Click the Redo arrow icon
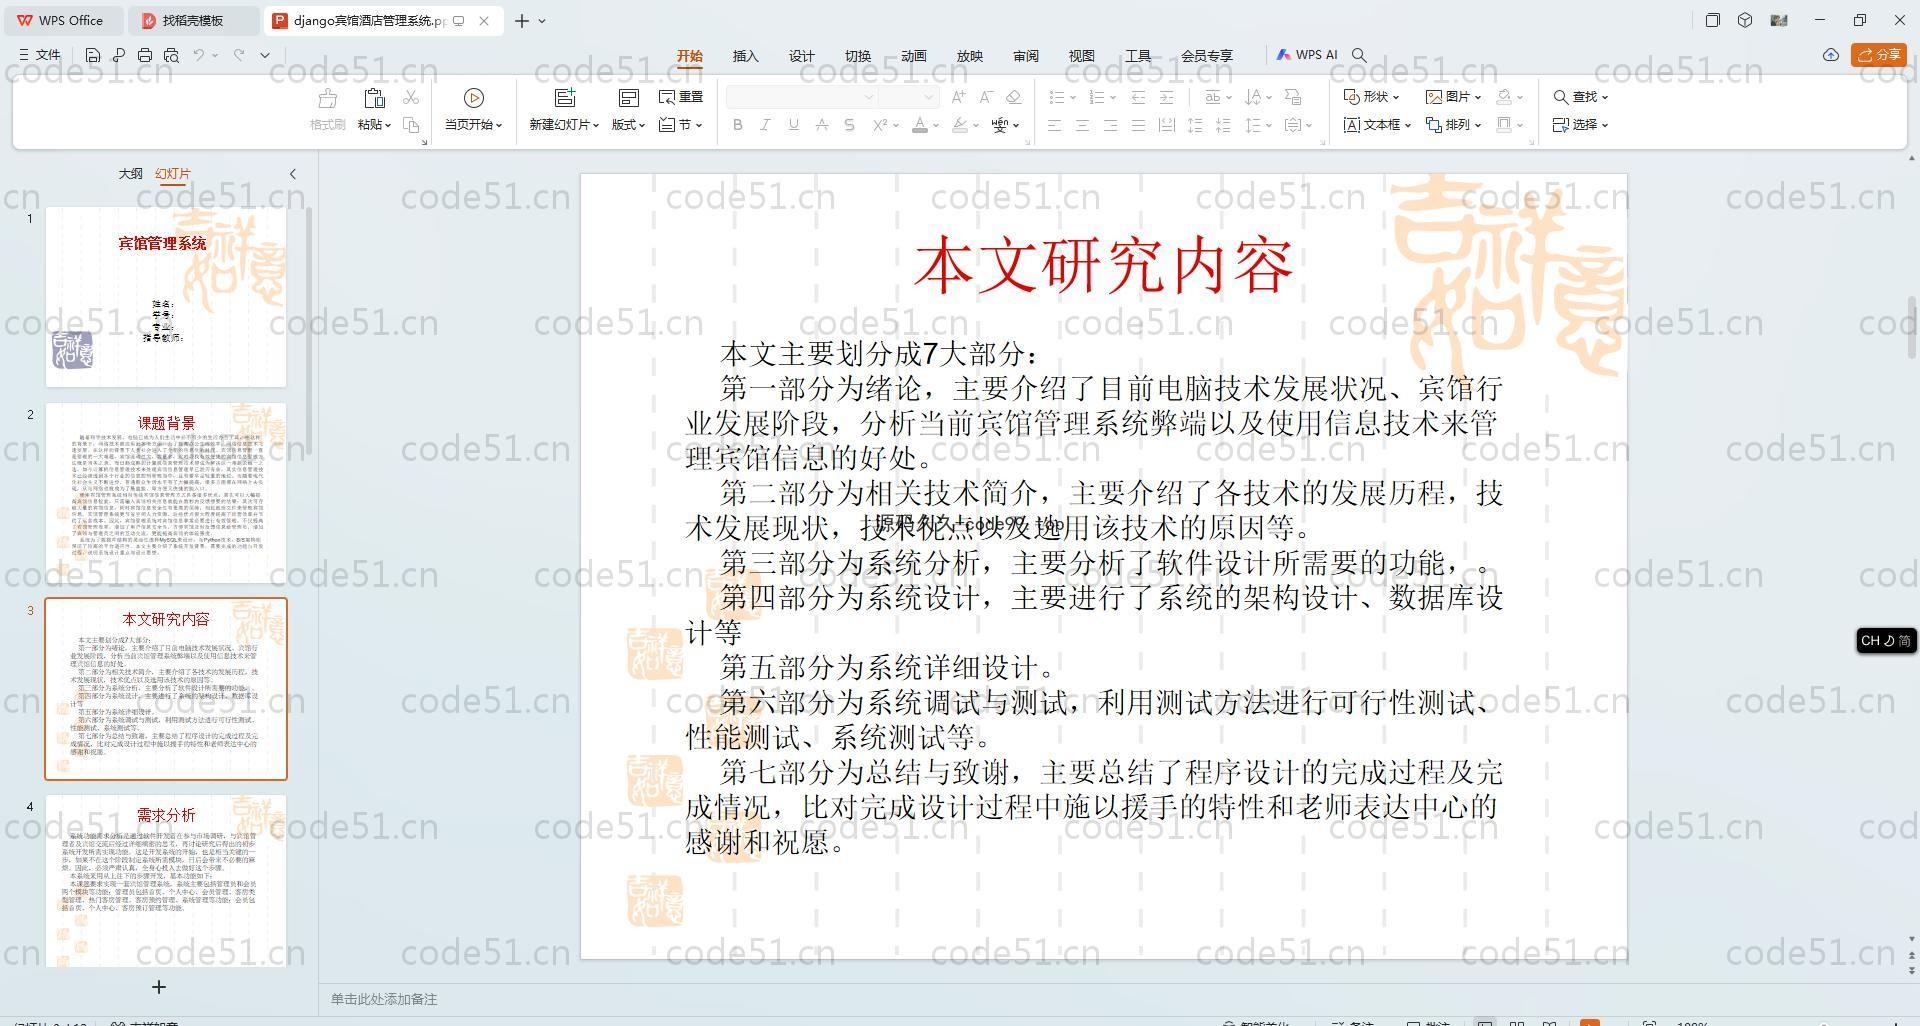Screen dimensions: 1920x1026 click(x=239, y=55)
